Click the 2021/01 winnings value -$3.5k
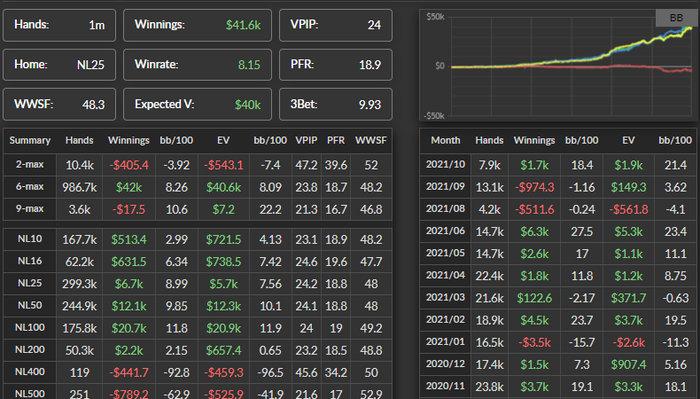 [534, 343]
